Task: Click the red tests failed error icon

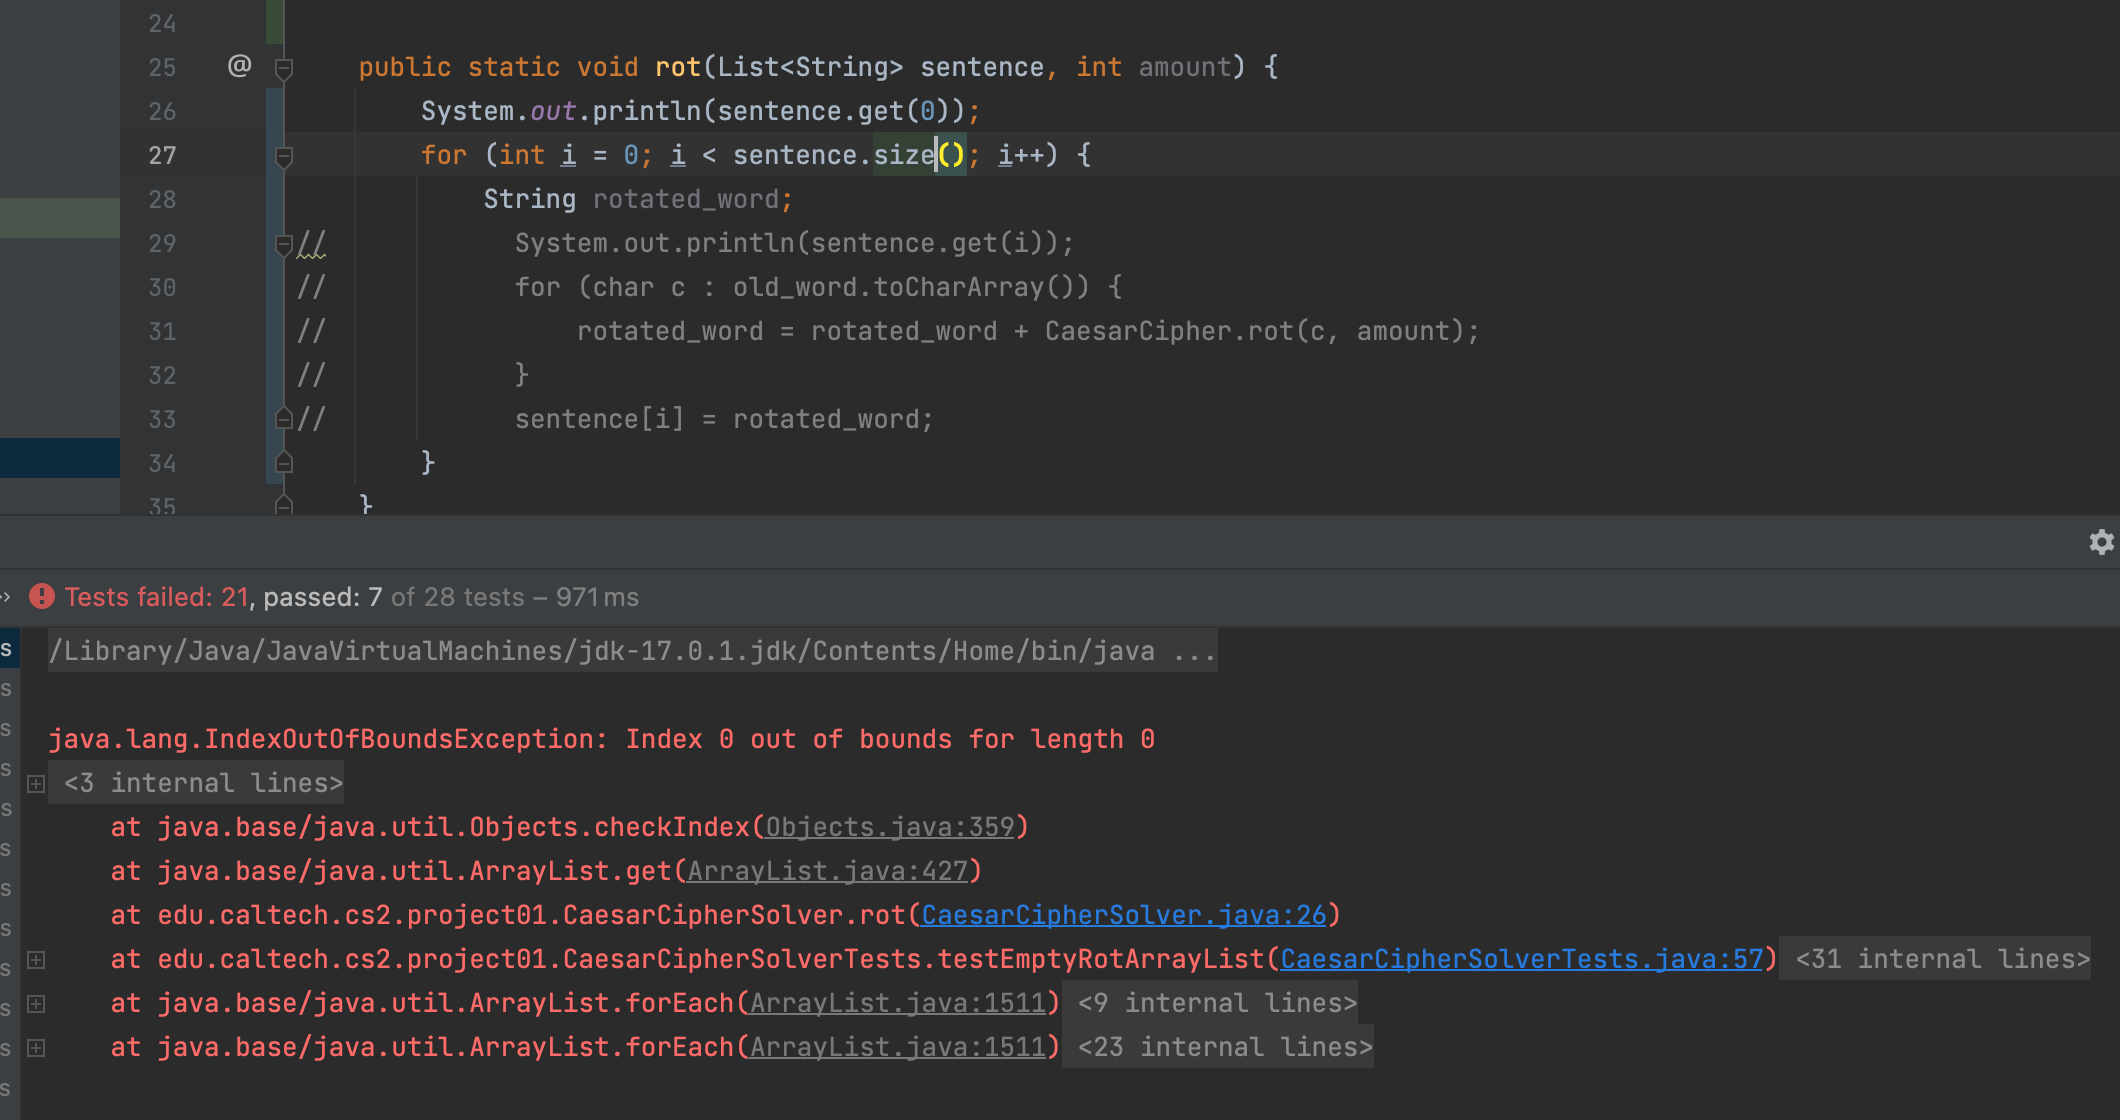Action: pos(41,597)
